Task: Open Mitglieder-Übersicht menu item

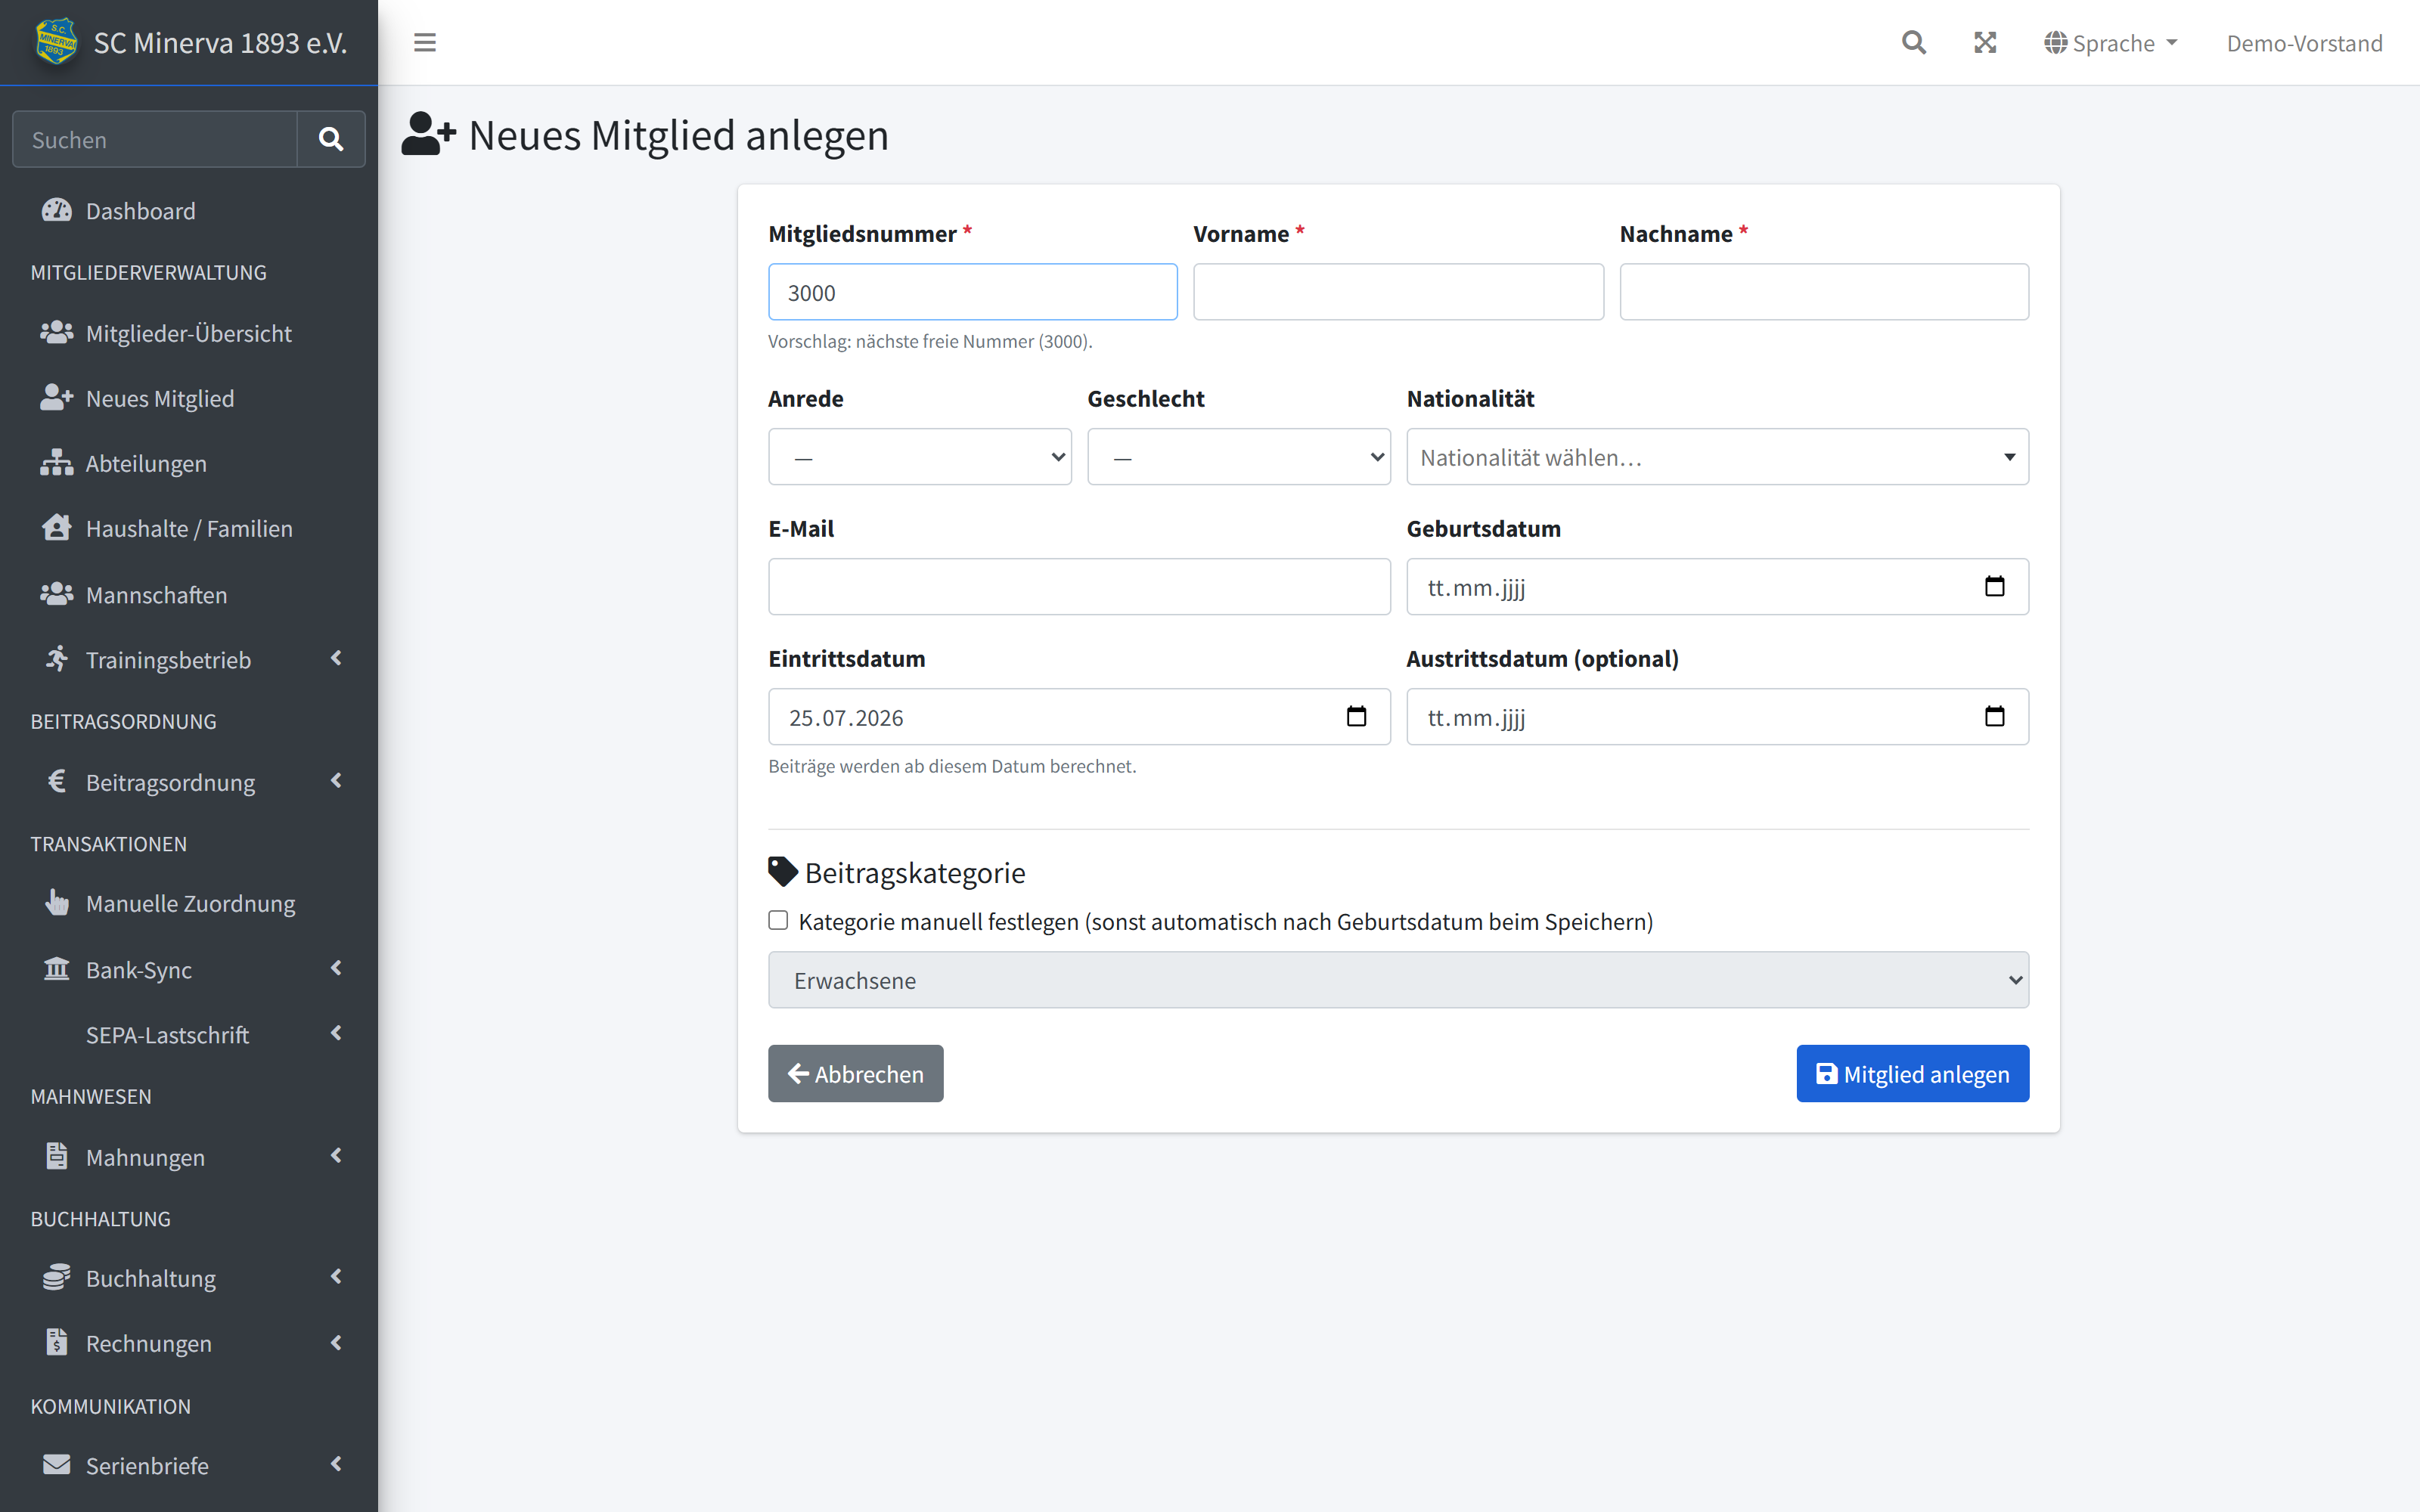Action: (x=189, y=332)
